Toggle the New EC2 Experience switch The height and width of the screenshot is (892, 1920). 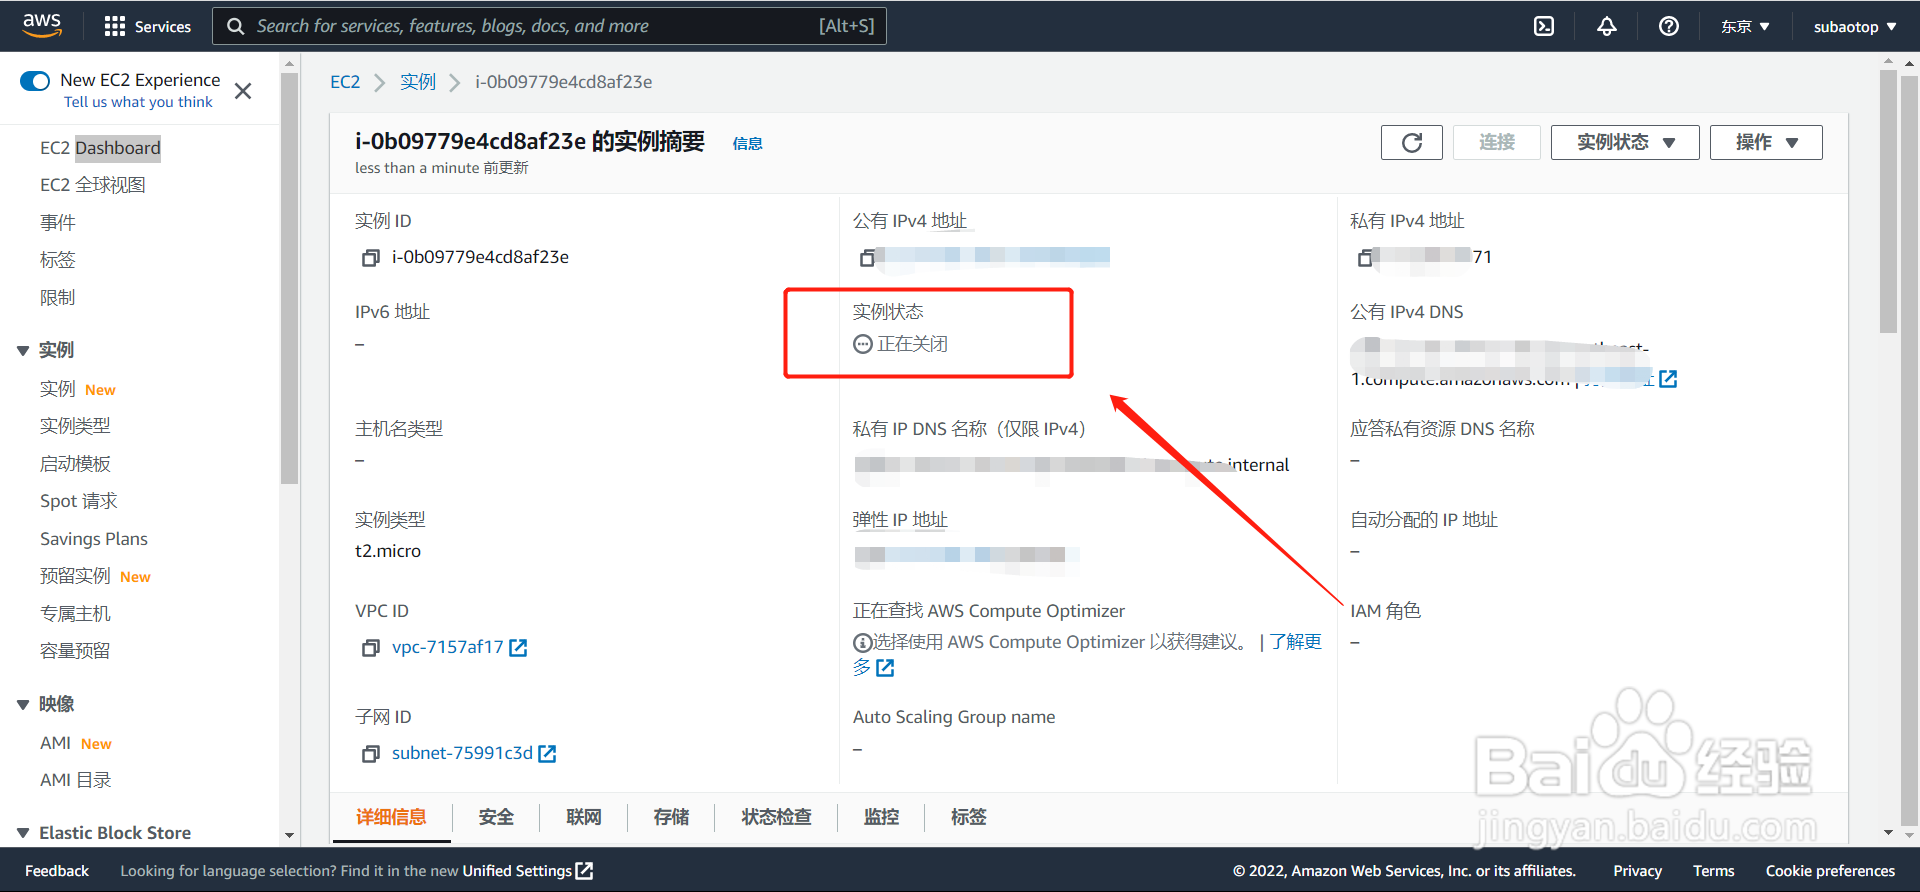coord(35,81)
